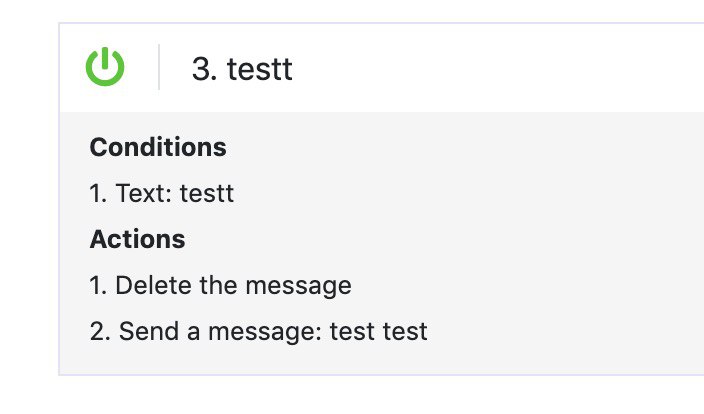
Task: Click the number "1." before Delete action
Action: 98,286
